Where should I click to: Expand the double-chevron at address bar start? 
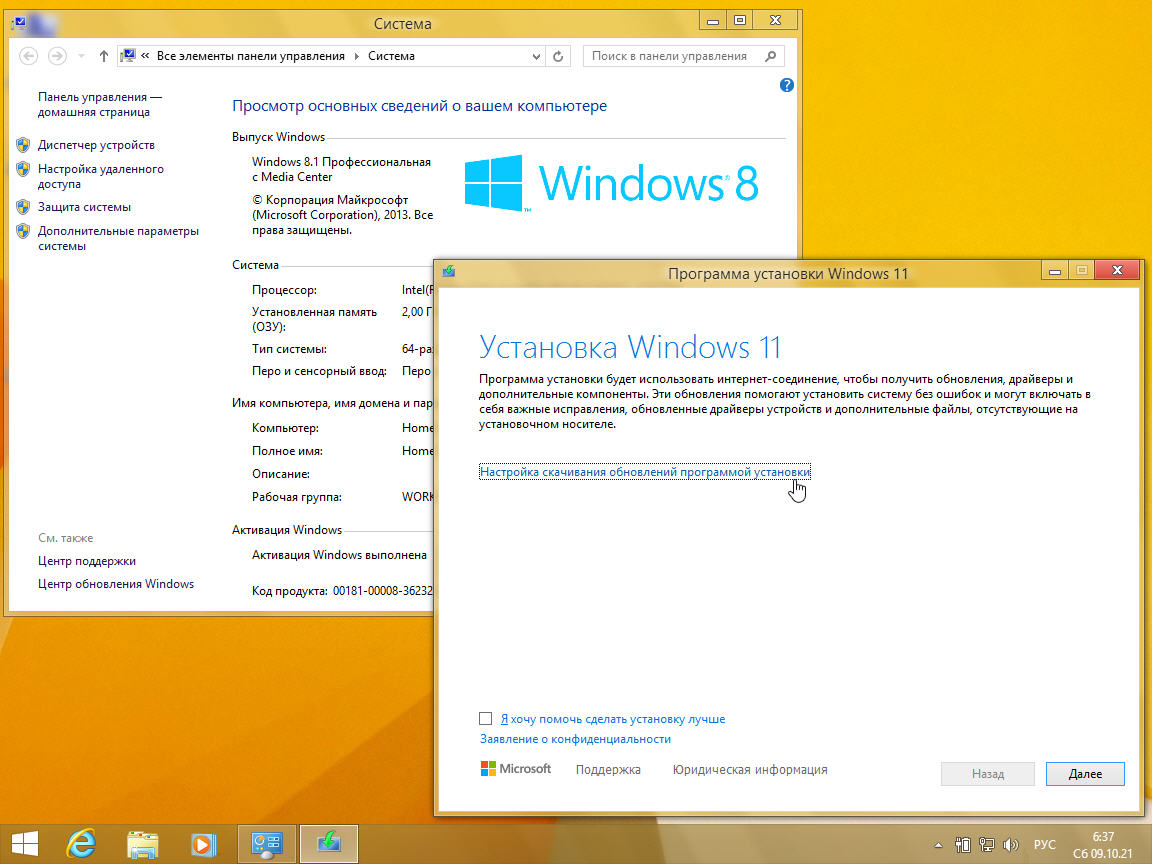coord(145,56)
